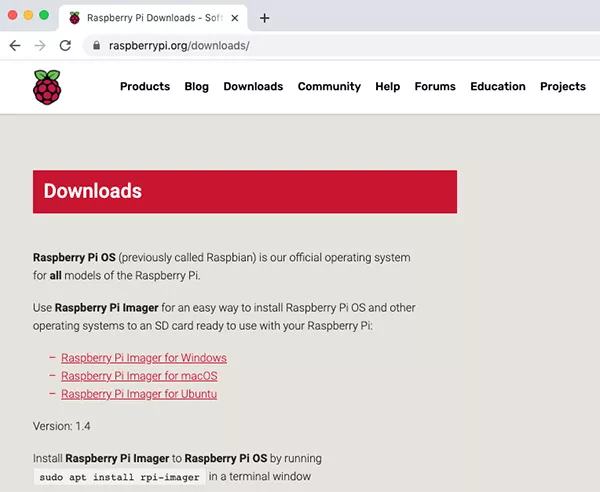Open the Education navigation item
600x492 pixels.
498,87
